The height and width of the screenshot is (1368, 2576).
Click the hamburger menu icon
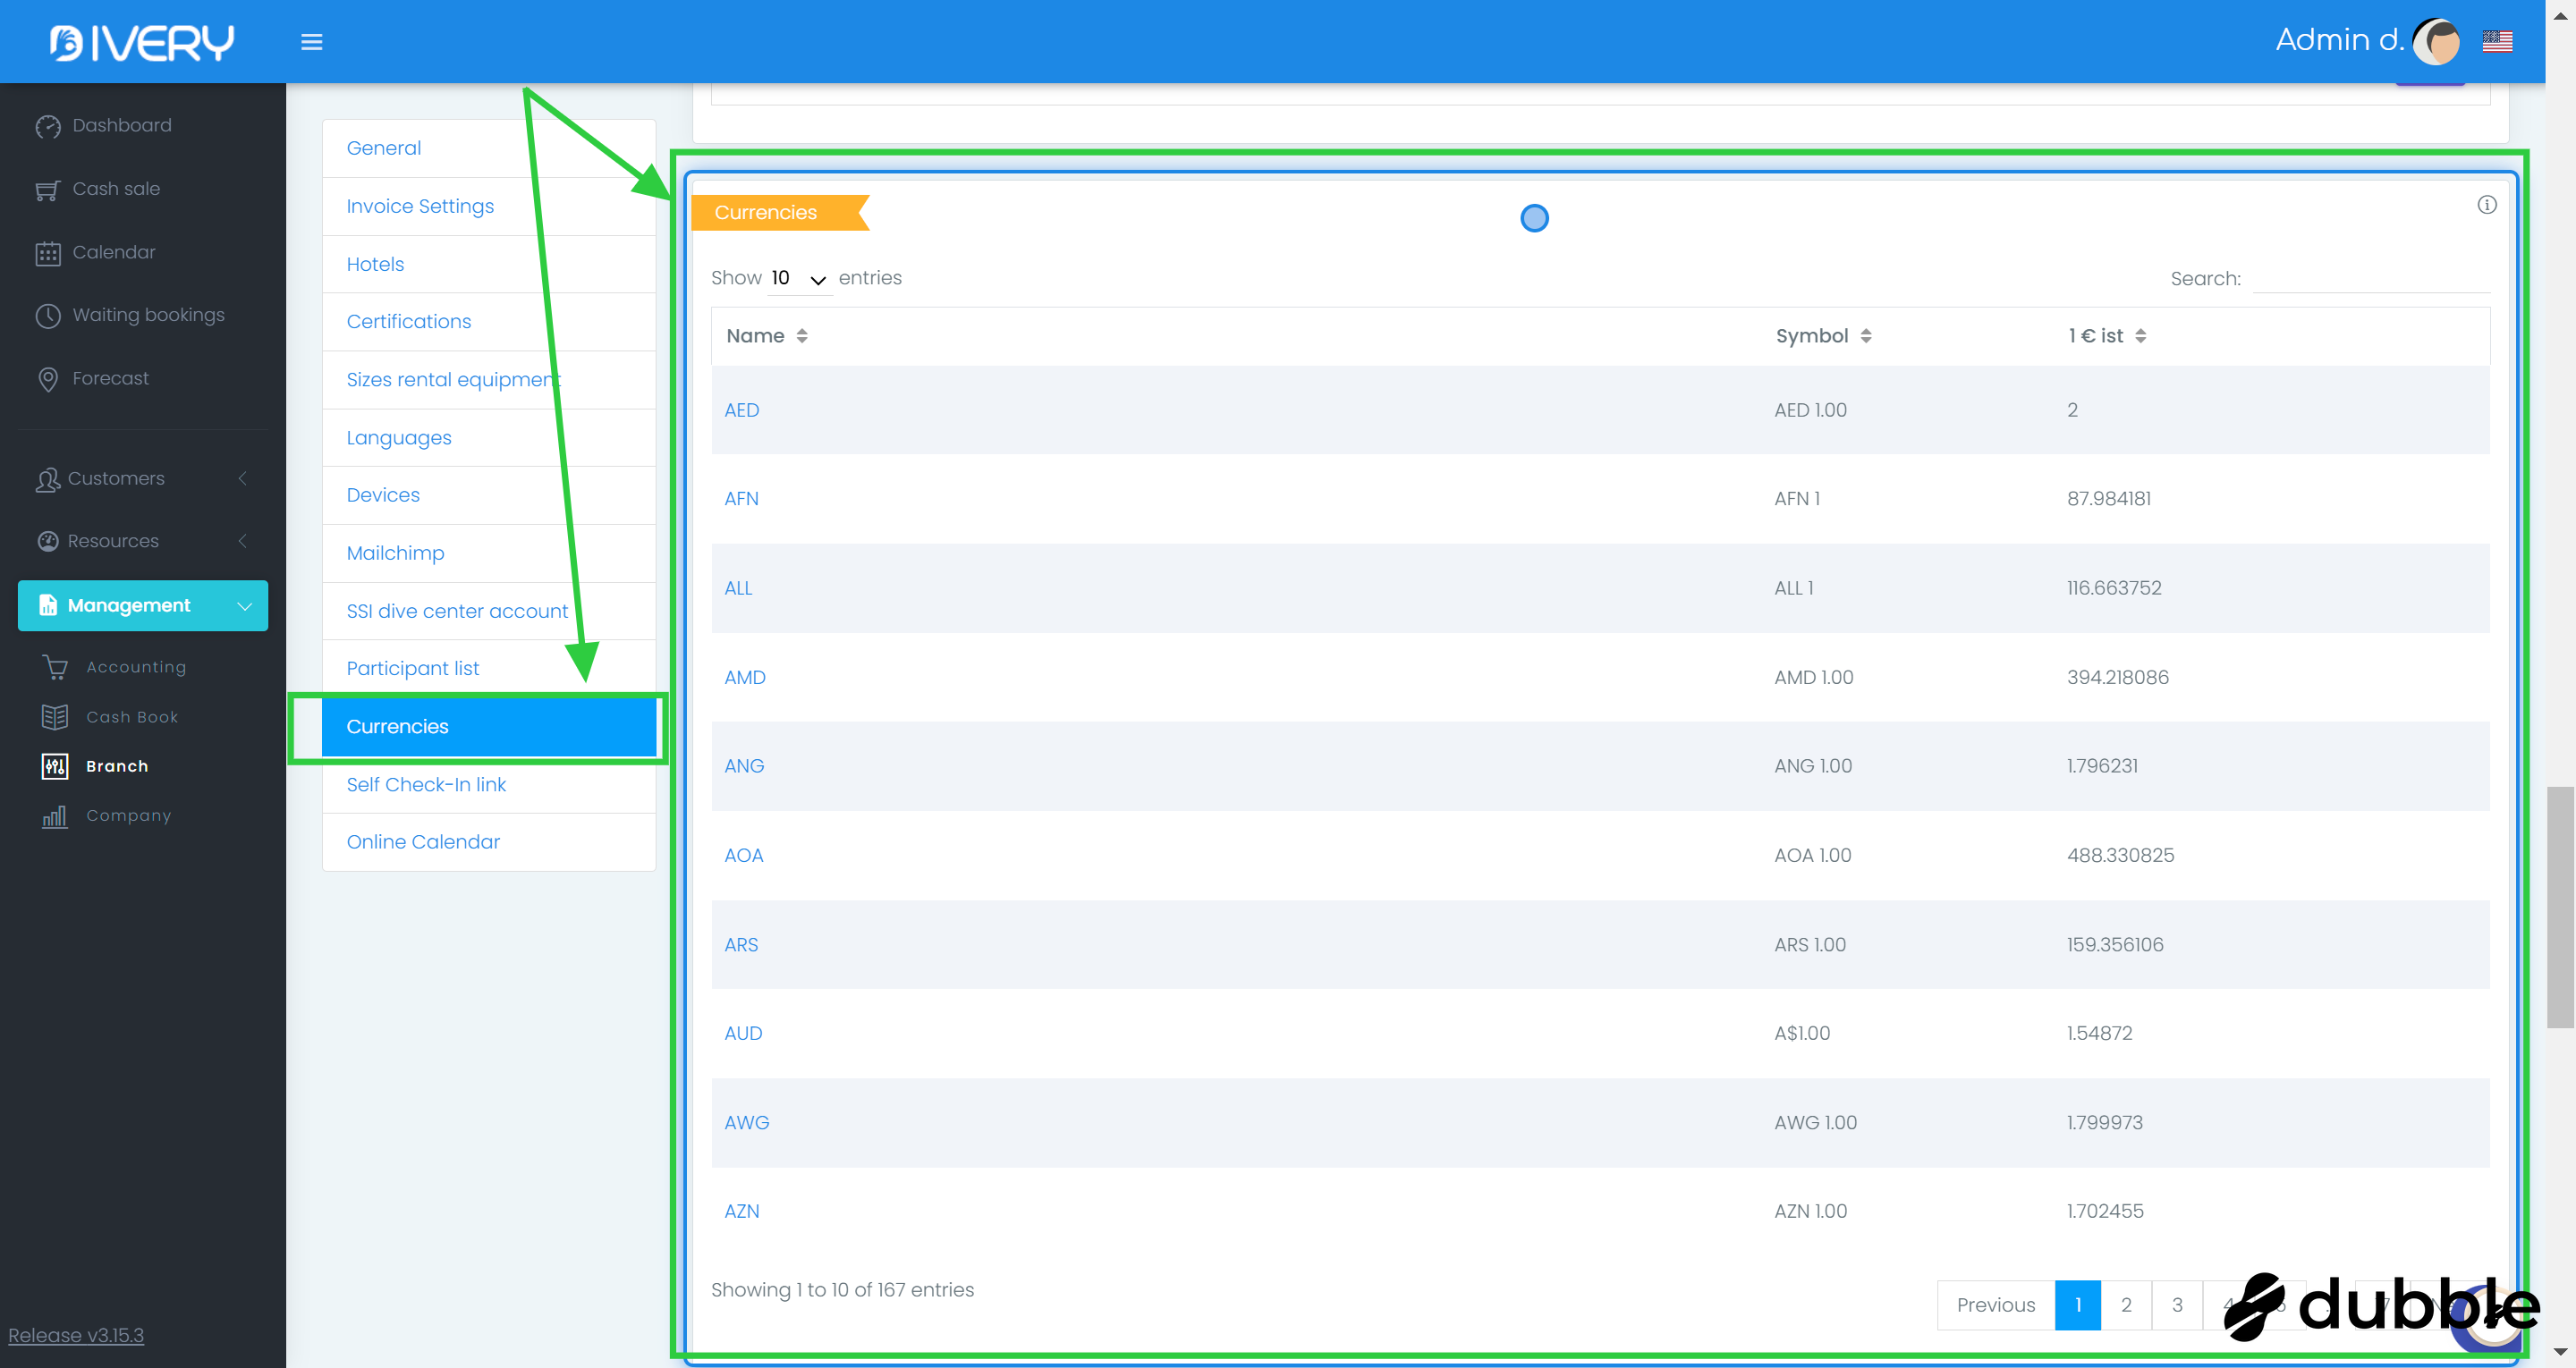pos(311,42)
